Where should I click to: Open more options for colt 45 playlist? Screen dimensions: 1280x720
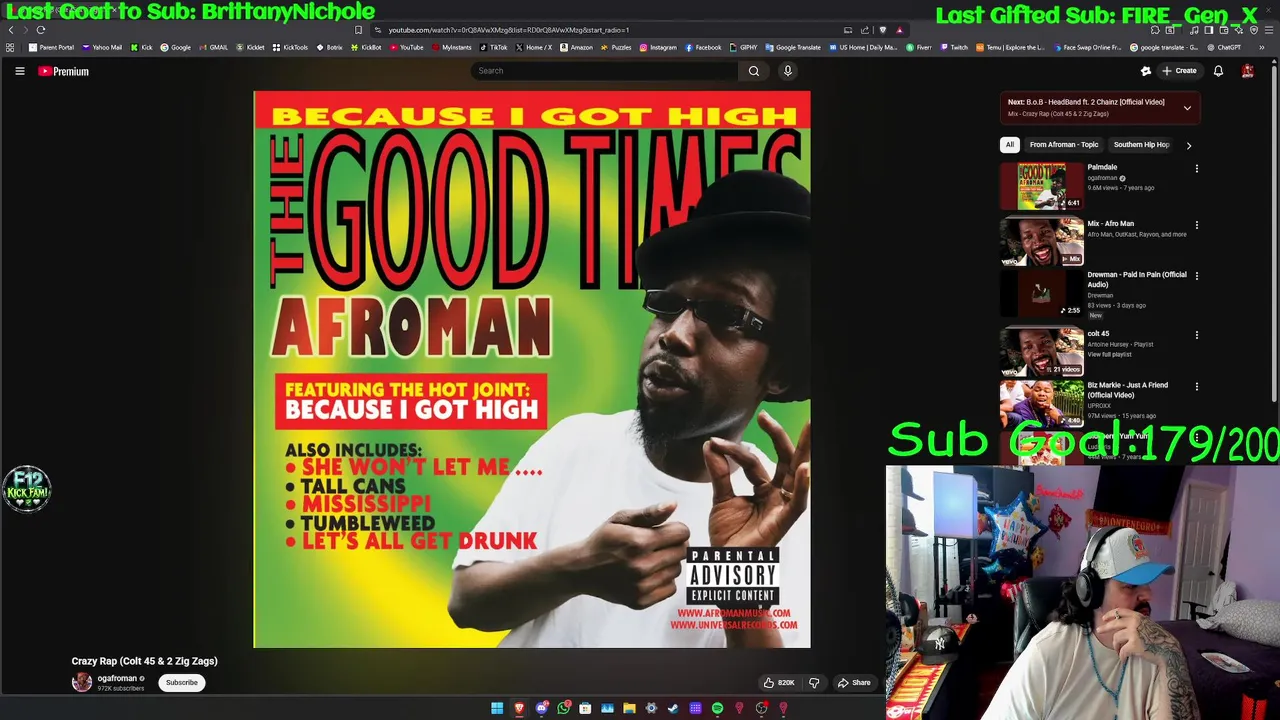(x=1196, y=335)
